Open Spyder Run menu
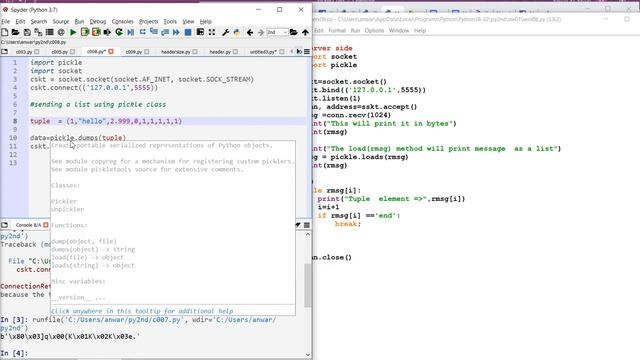This screenshot has width=640, height=360. click(x=79, y=21)
